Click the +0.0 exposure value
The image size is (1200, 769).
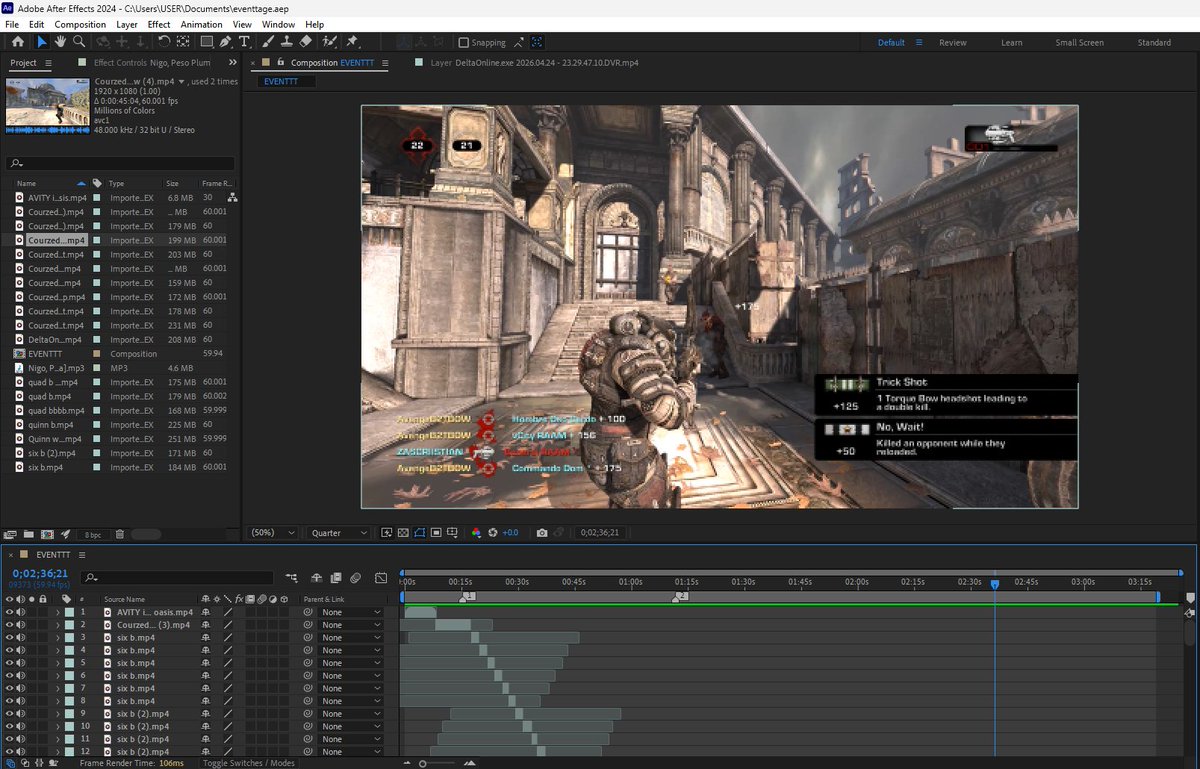point(510,533)
